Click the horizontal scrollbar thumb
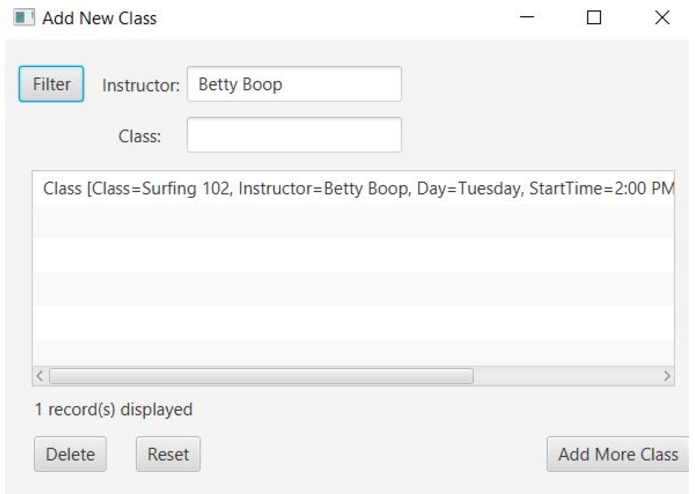This screenshot has width=695, height=494. coord(260,376)
